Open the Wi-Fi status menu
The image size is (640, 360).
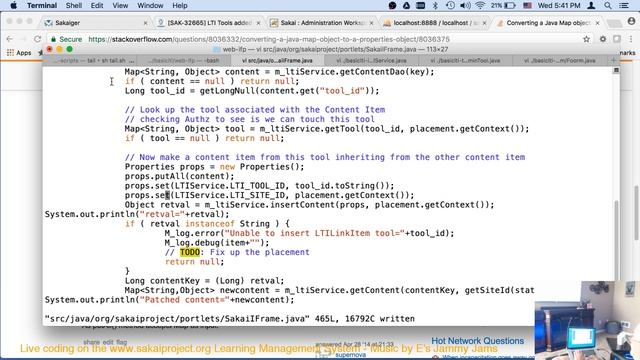[480, 5]
